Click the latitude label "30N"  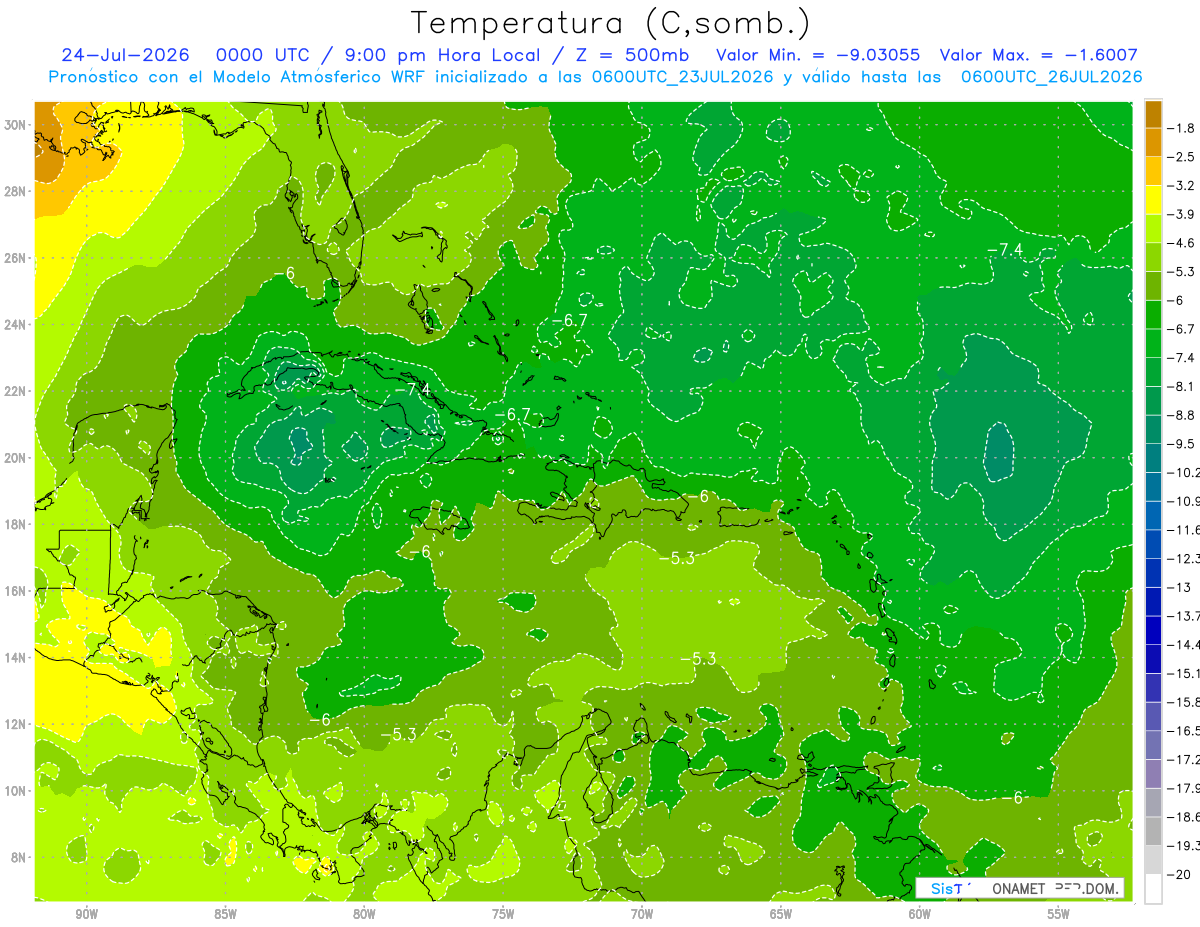coord(17,125)
